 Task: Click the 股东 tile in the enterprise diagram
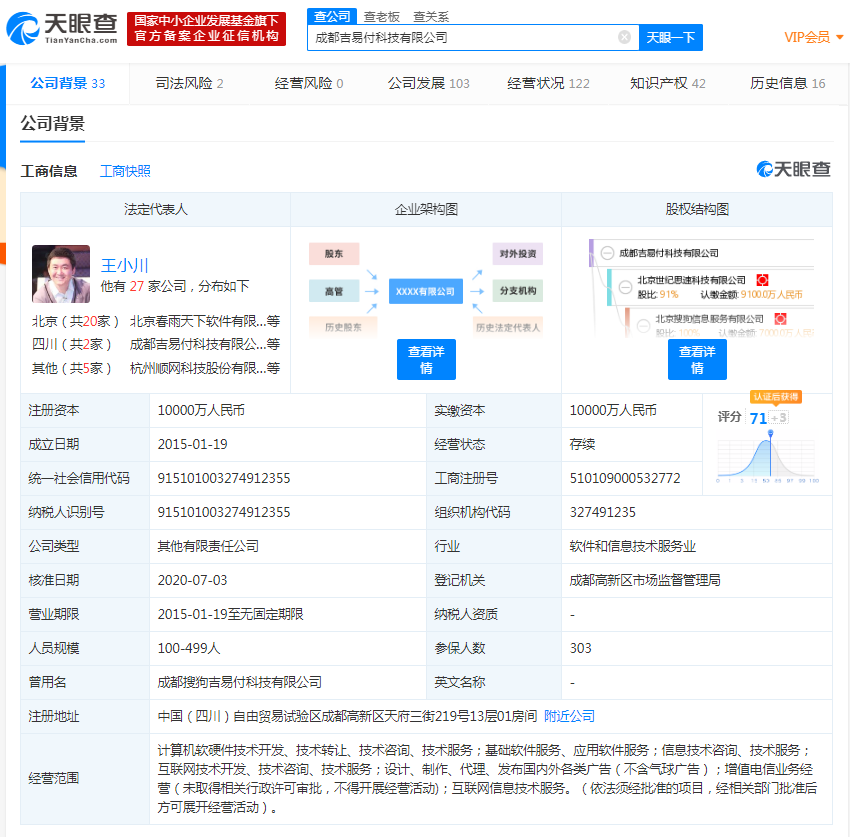point(333,254)
